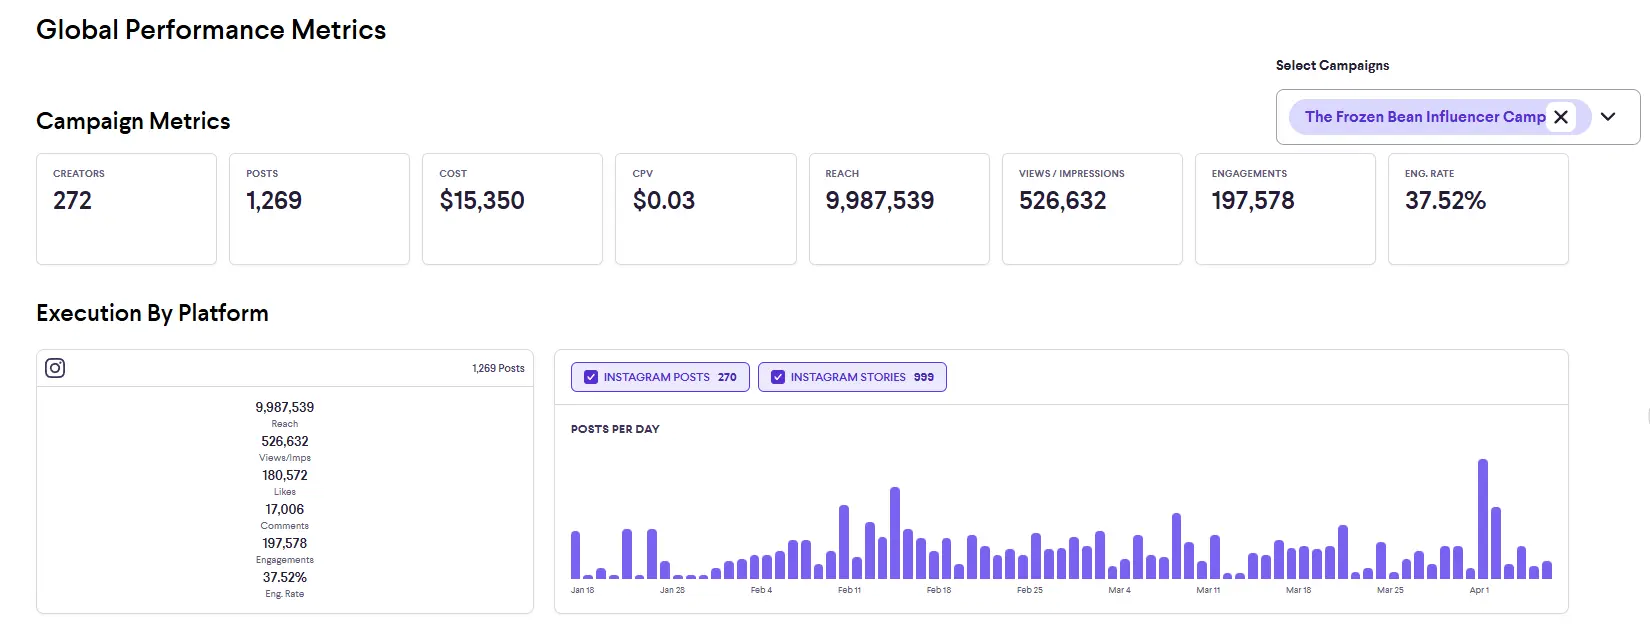Image resolution: width=1650 pixels, height=639 pixels.
Task: Click the tallest chart bar before Apr 1
Action: click(1483, 519)
